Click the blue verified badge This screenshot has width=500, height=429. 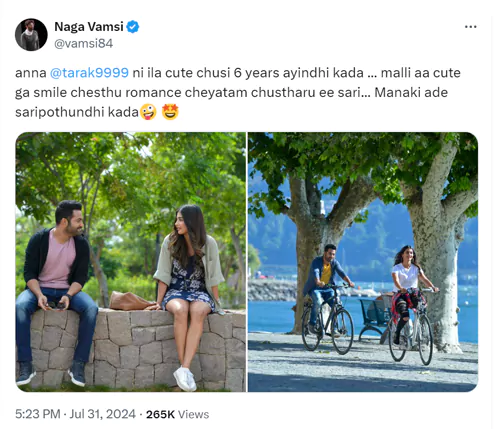tap(133, 27)
